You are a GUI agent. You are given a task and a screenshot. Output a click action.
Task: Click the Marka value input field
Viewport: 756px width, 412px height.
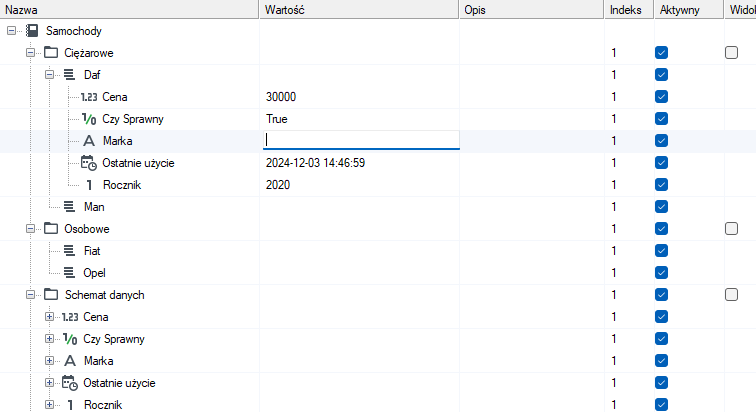tap(361, 140)
